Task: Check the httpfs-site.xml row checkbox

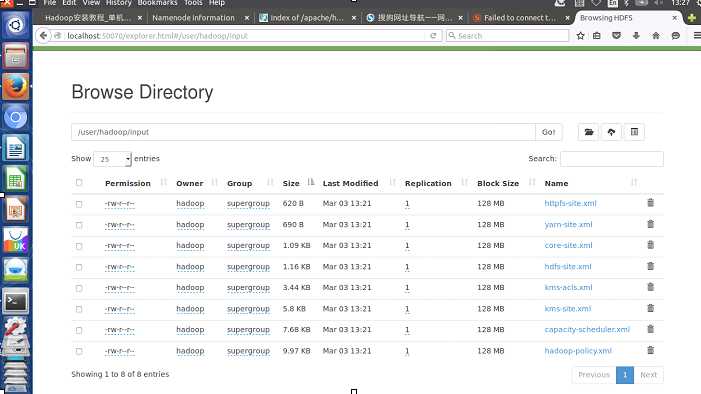Action: coord(79,204)
